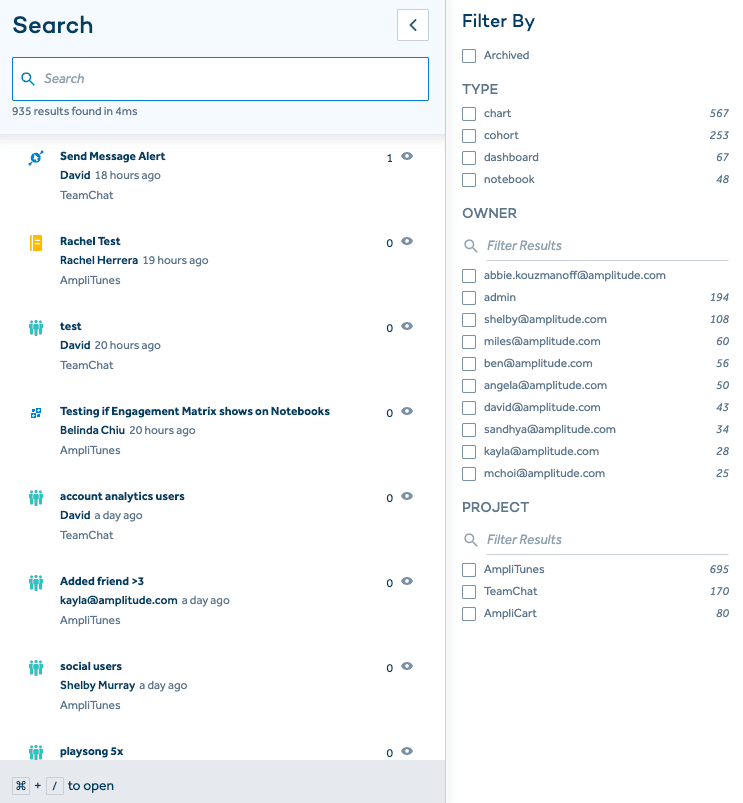Click the magnifier icon in the Owner filter field
This screenshot has height=803, width=743.
[x=470, y=245]
